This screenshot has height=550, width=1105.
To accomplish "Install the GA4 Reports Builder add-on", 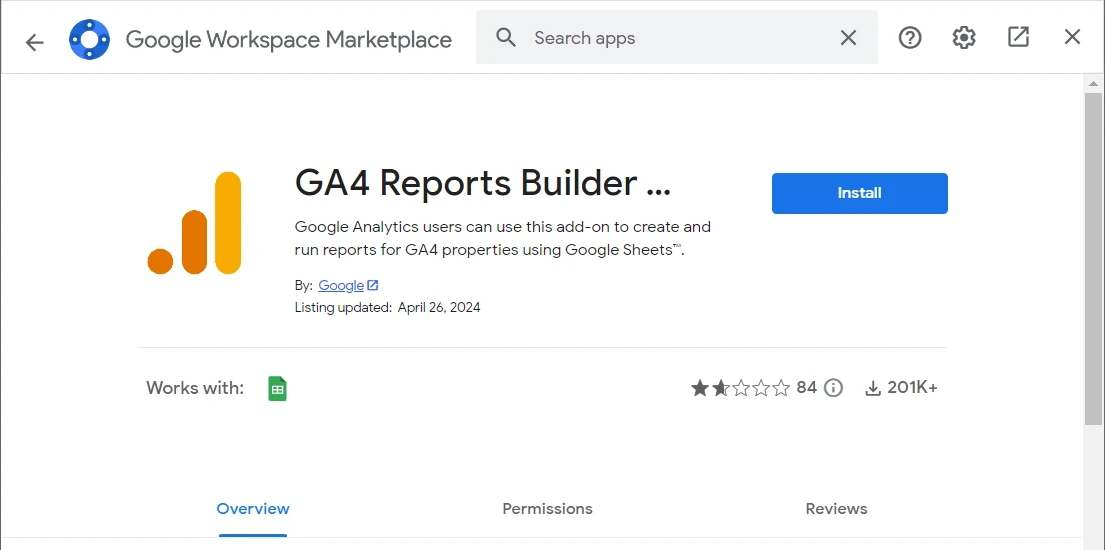I will [860, 193].
